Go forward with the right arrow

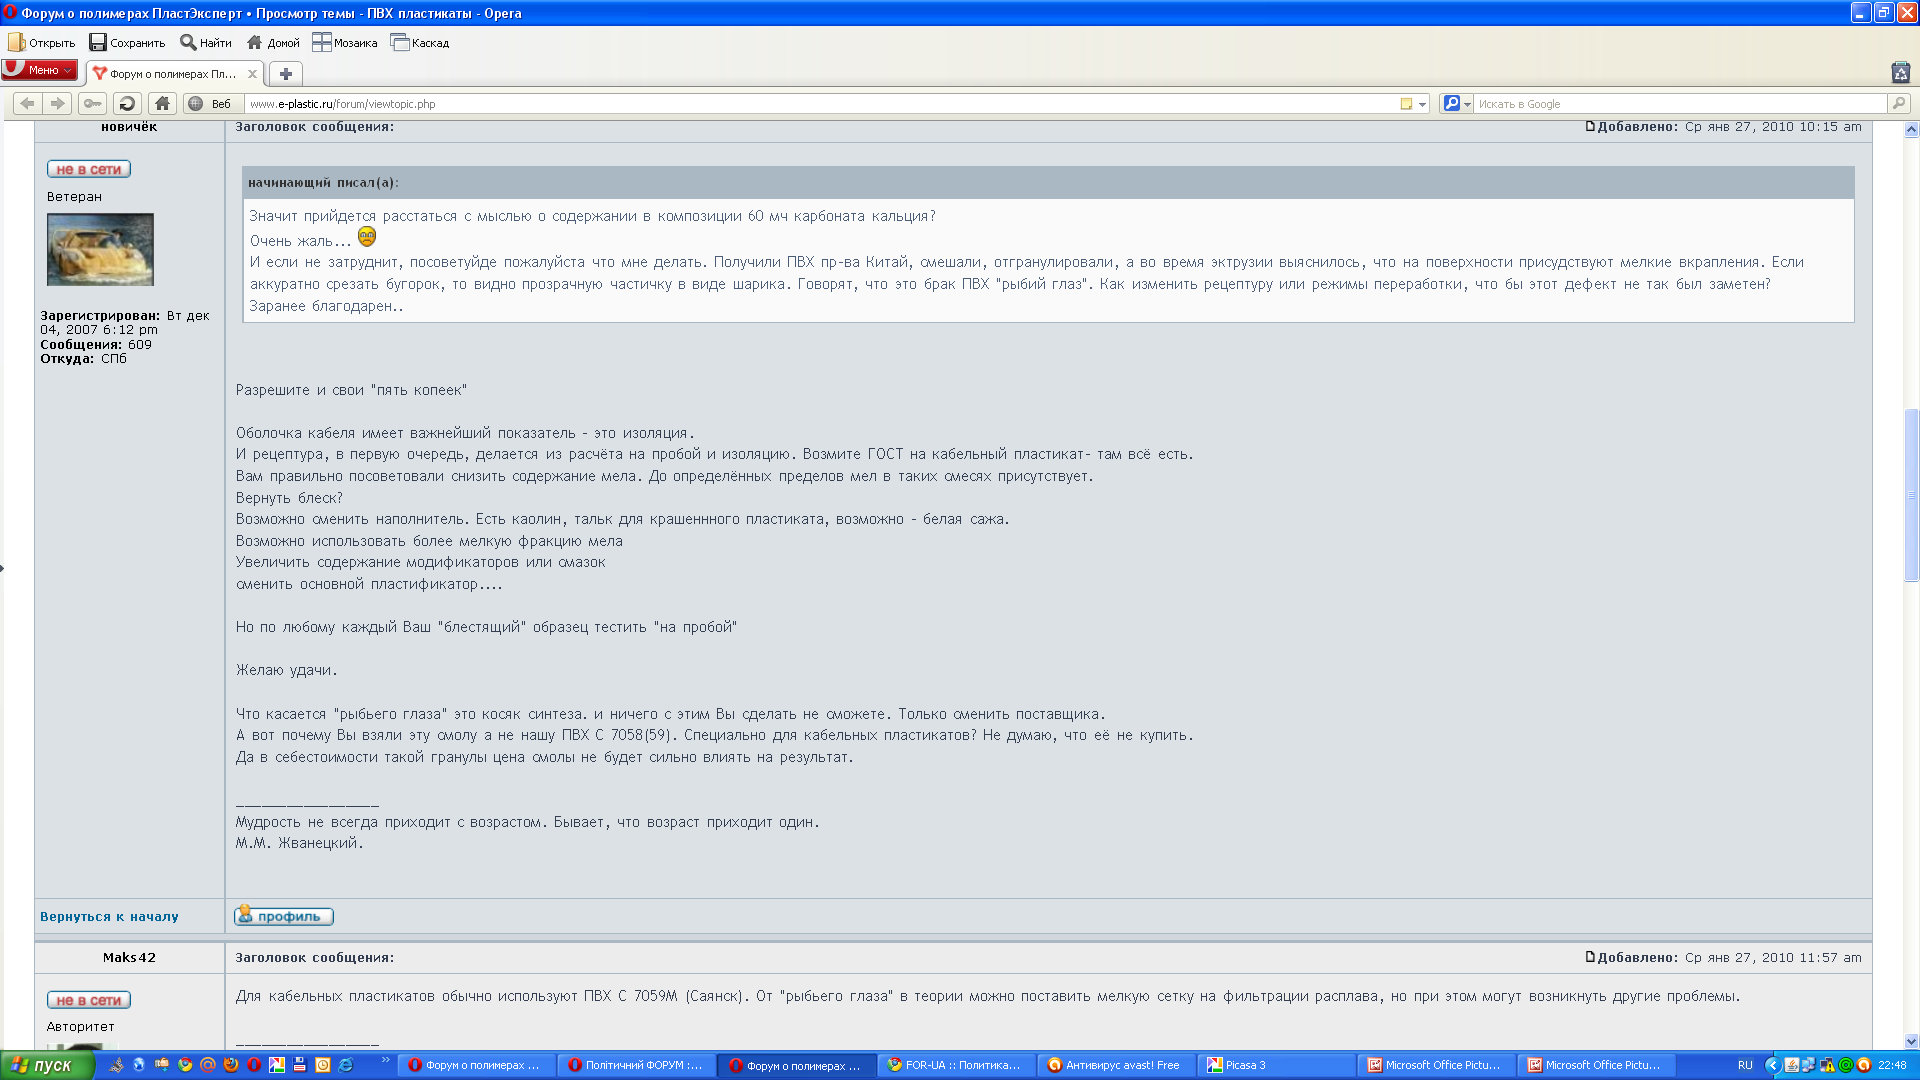tap(58, 103)
